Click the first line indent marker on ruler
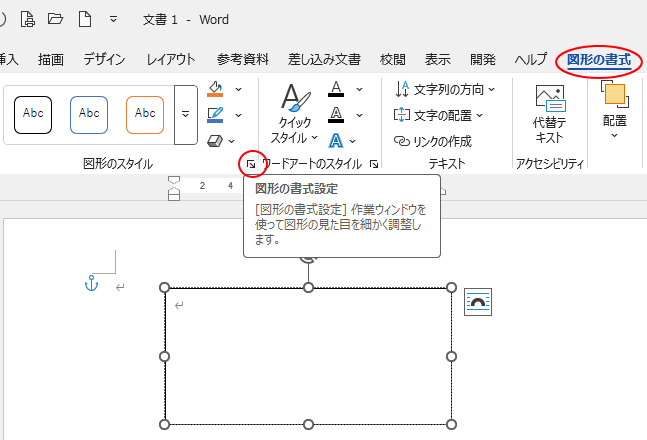Viewport: 647px width, 440px height. pyautogui.click(x=174, y=180)
